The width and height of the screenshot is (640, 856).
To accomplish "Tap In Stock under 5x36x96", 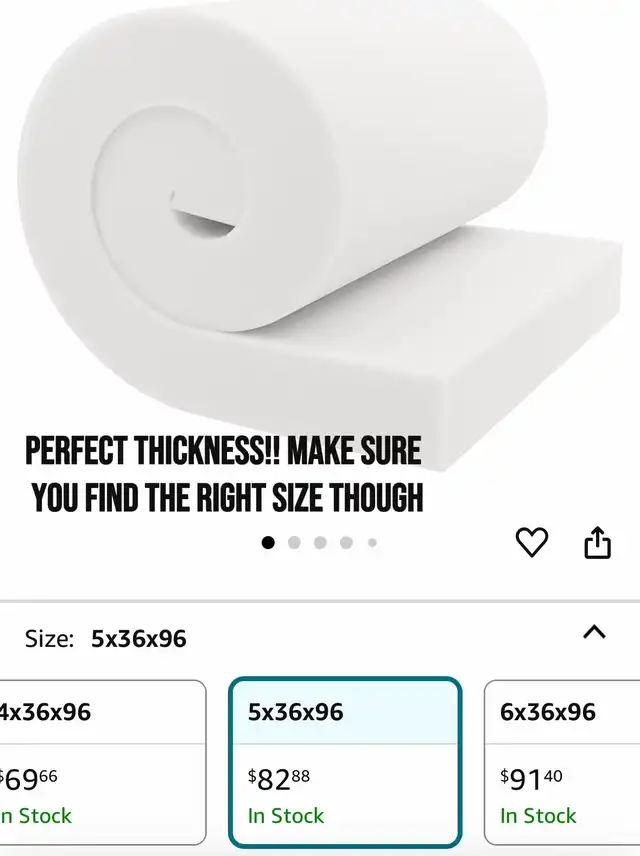I will [286, 816].
